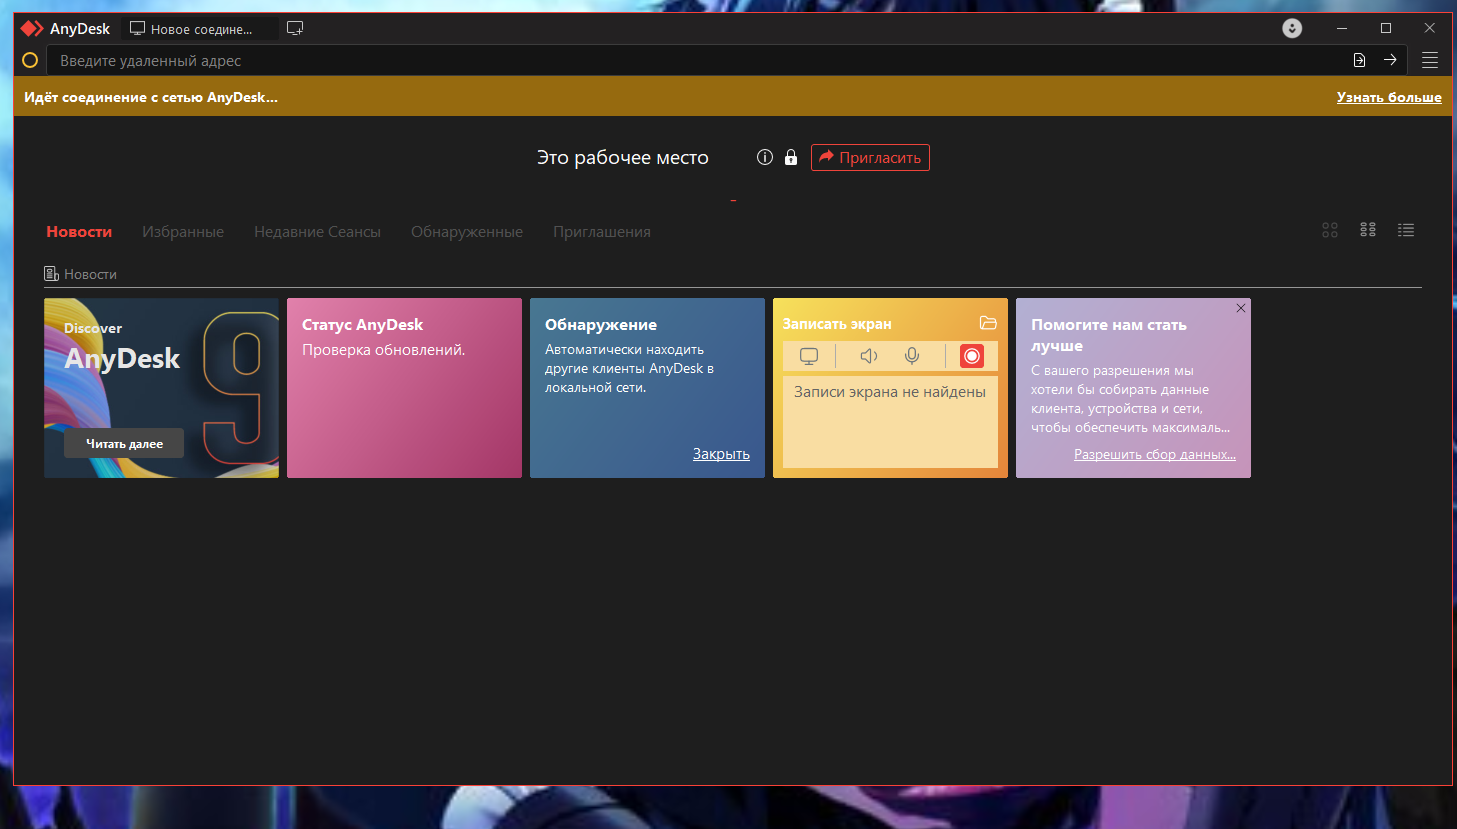This screenshot has width=1457, height=829.
Task: Open the 'Обнаруженные' tab
Action: [467, 232]
